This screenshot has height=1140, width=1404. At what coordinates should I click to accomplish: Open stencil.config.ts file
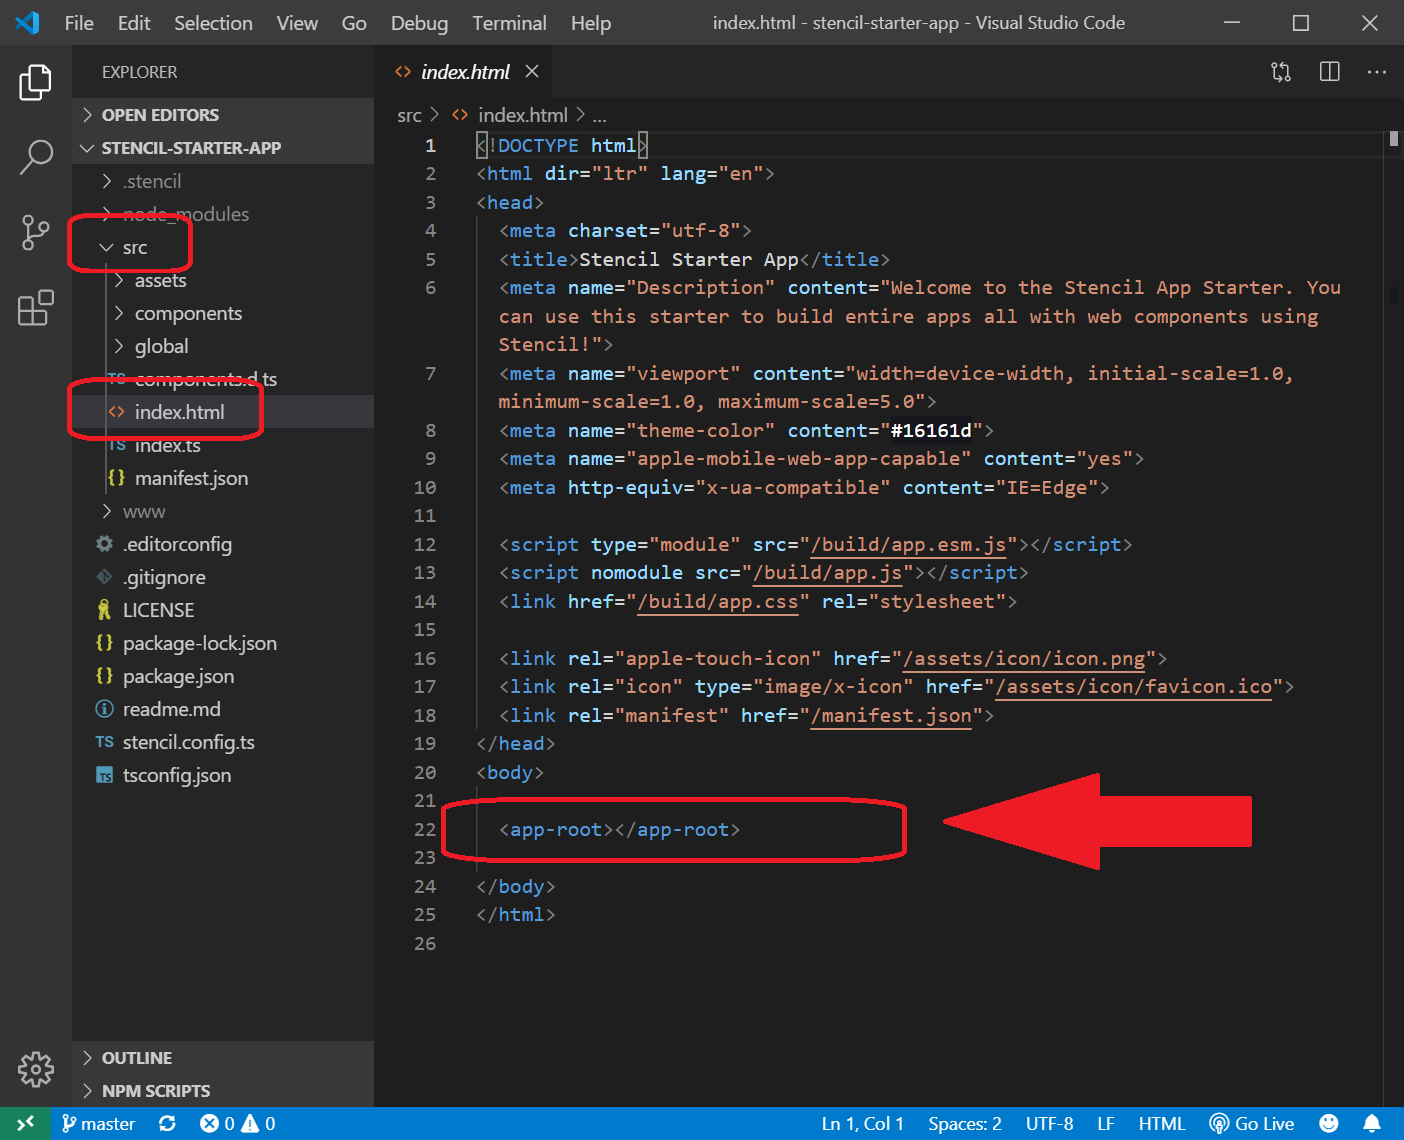pos(223,742)
